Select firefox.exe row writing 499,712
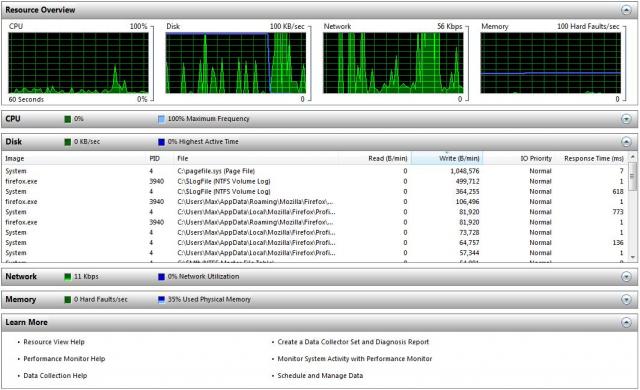Image resolution: width=640 pixels, height=390 pixels. (315, 181)
